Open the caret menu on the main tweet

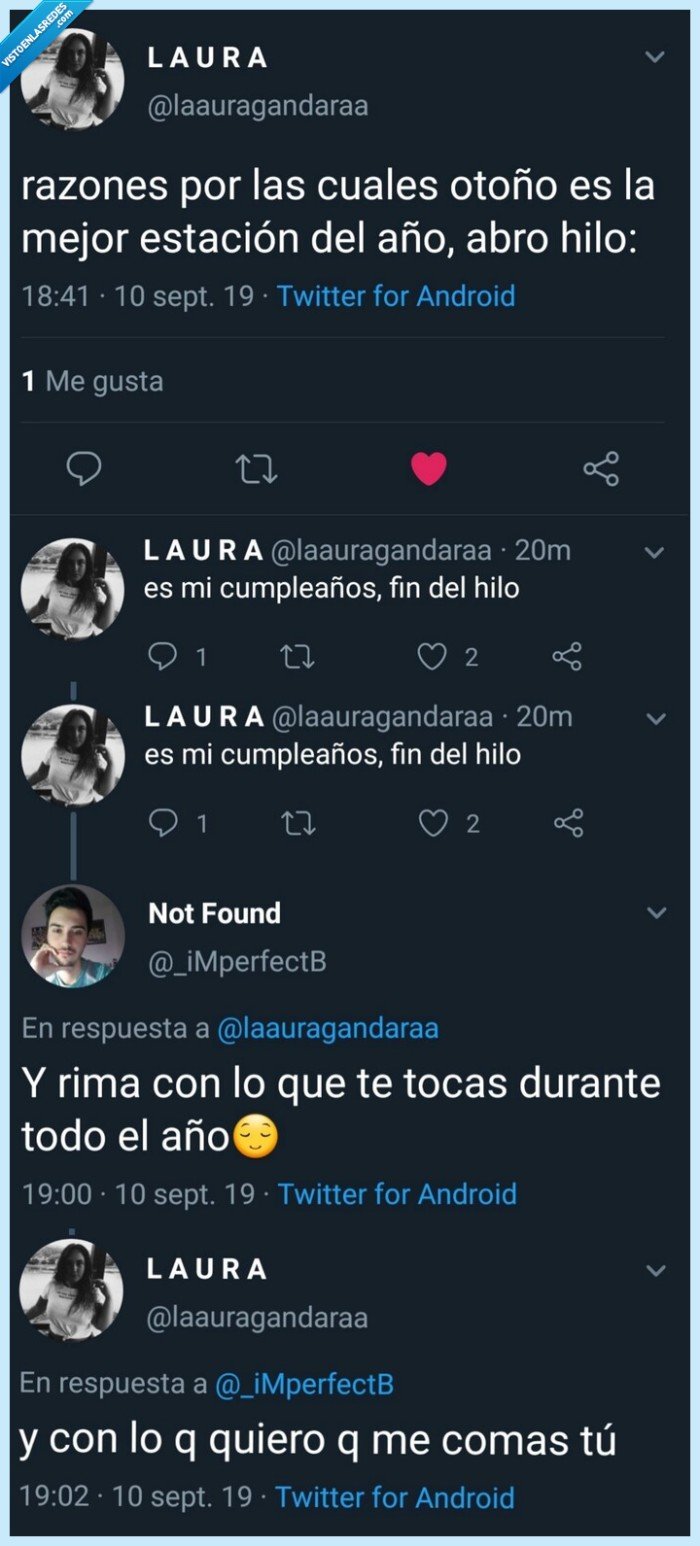[x=657, y=55]
